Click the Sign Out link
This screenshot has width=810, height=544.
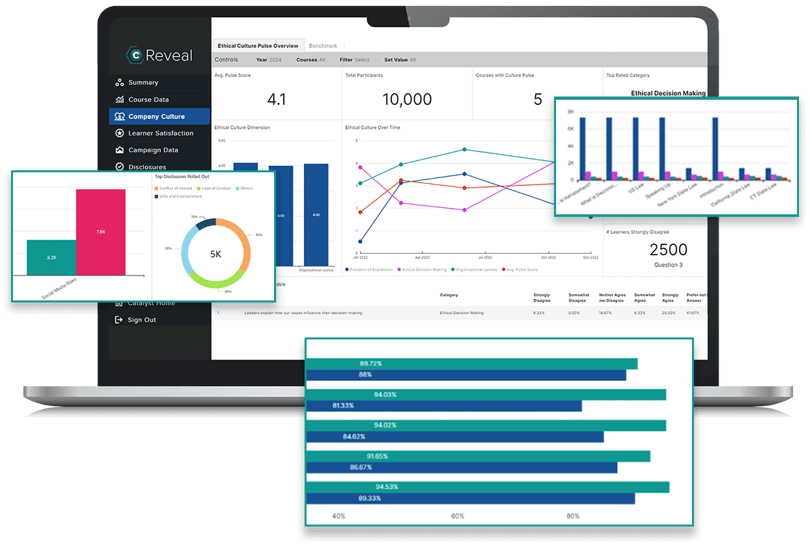point(142,320)
